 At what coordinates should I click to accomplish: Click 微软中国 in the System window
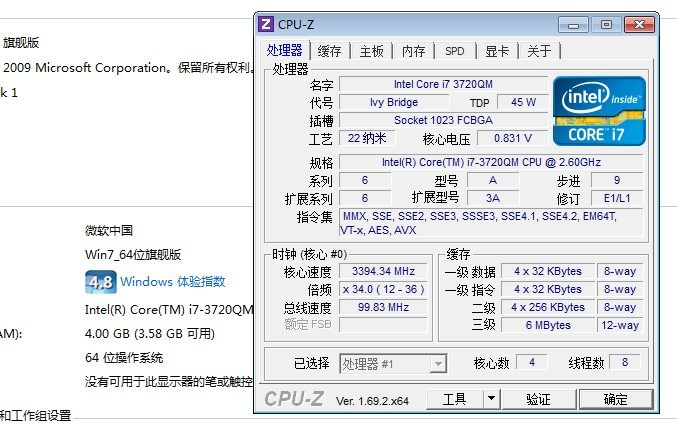click(109, 231)
